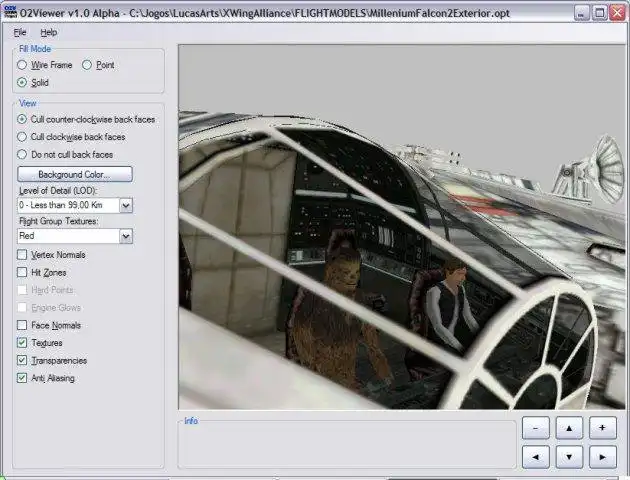This screenshot has width=630, height=480.
Task: Click the O2Viewer app icon in title bar
Action: point(10,12)
